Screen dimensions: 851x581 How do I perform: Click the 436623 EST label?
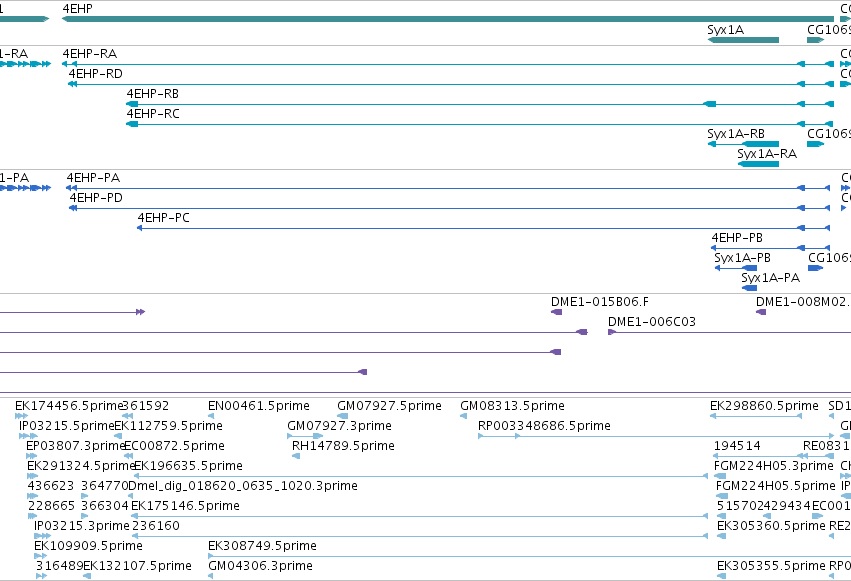tap(50, 486)
